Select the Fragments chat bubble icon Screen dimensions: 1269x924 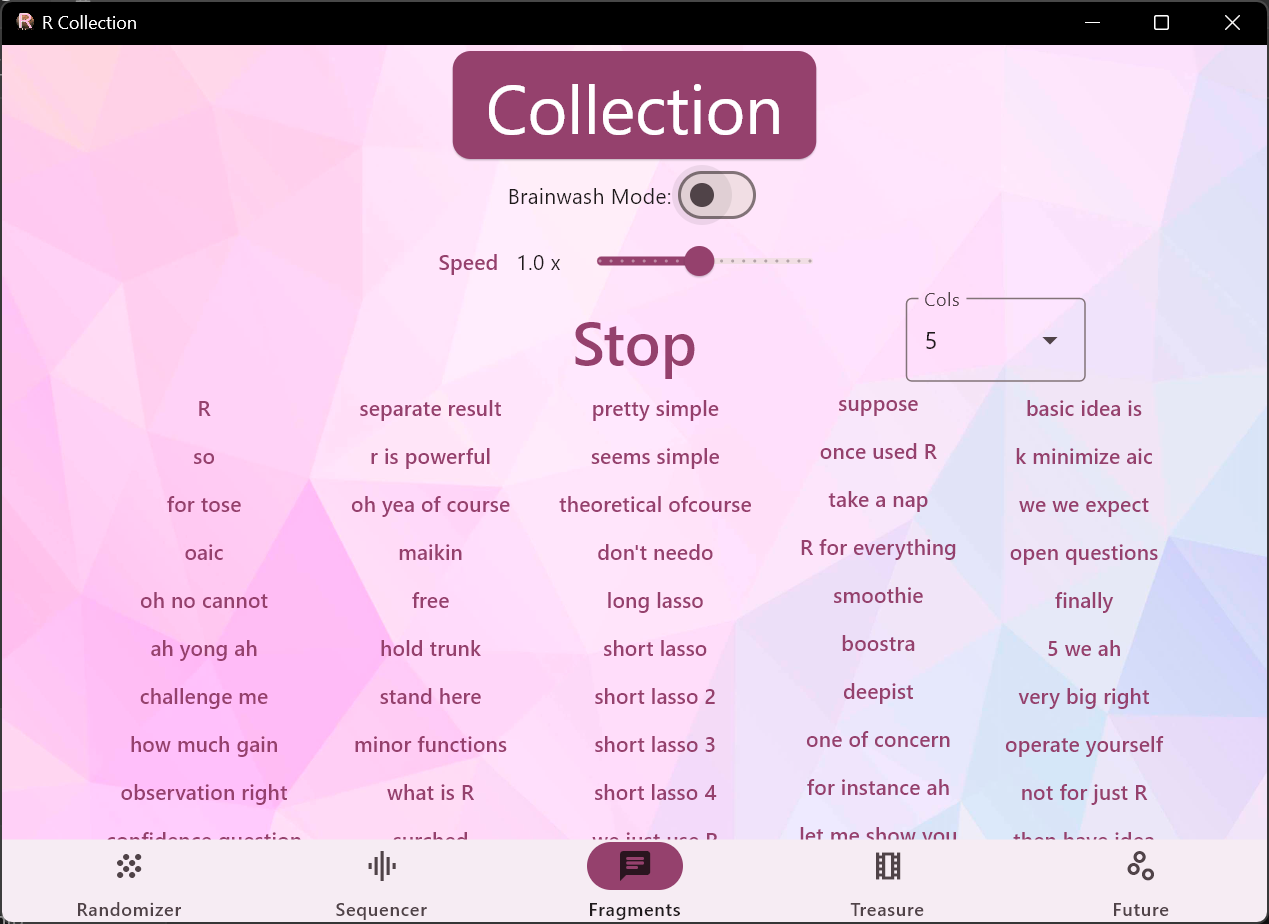[634, 866]
